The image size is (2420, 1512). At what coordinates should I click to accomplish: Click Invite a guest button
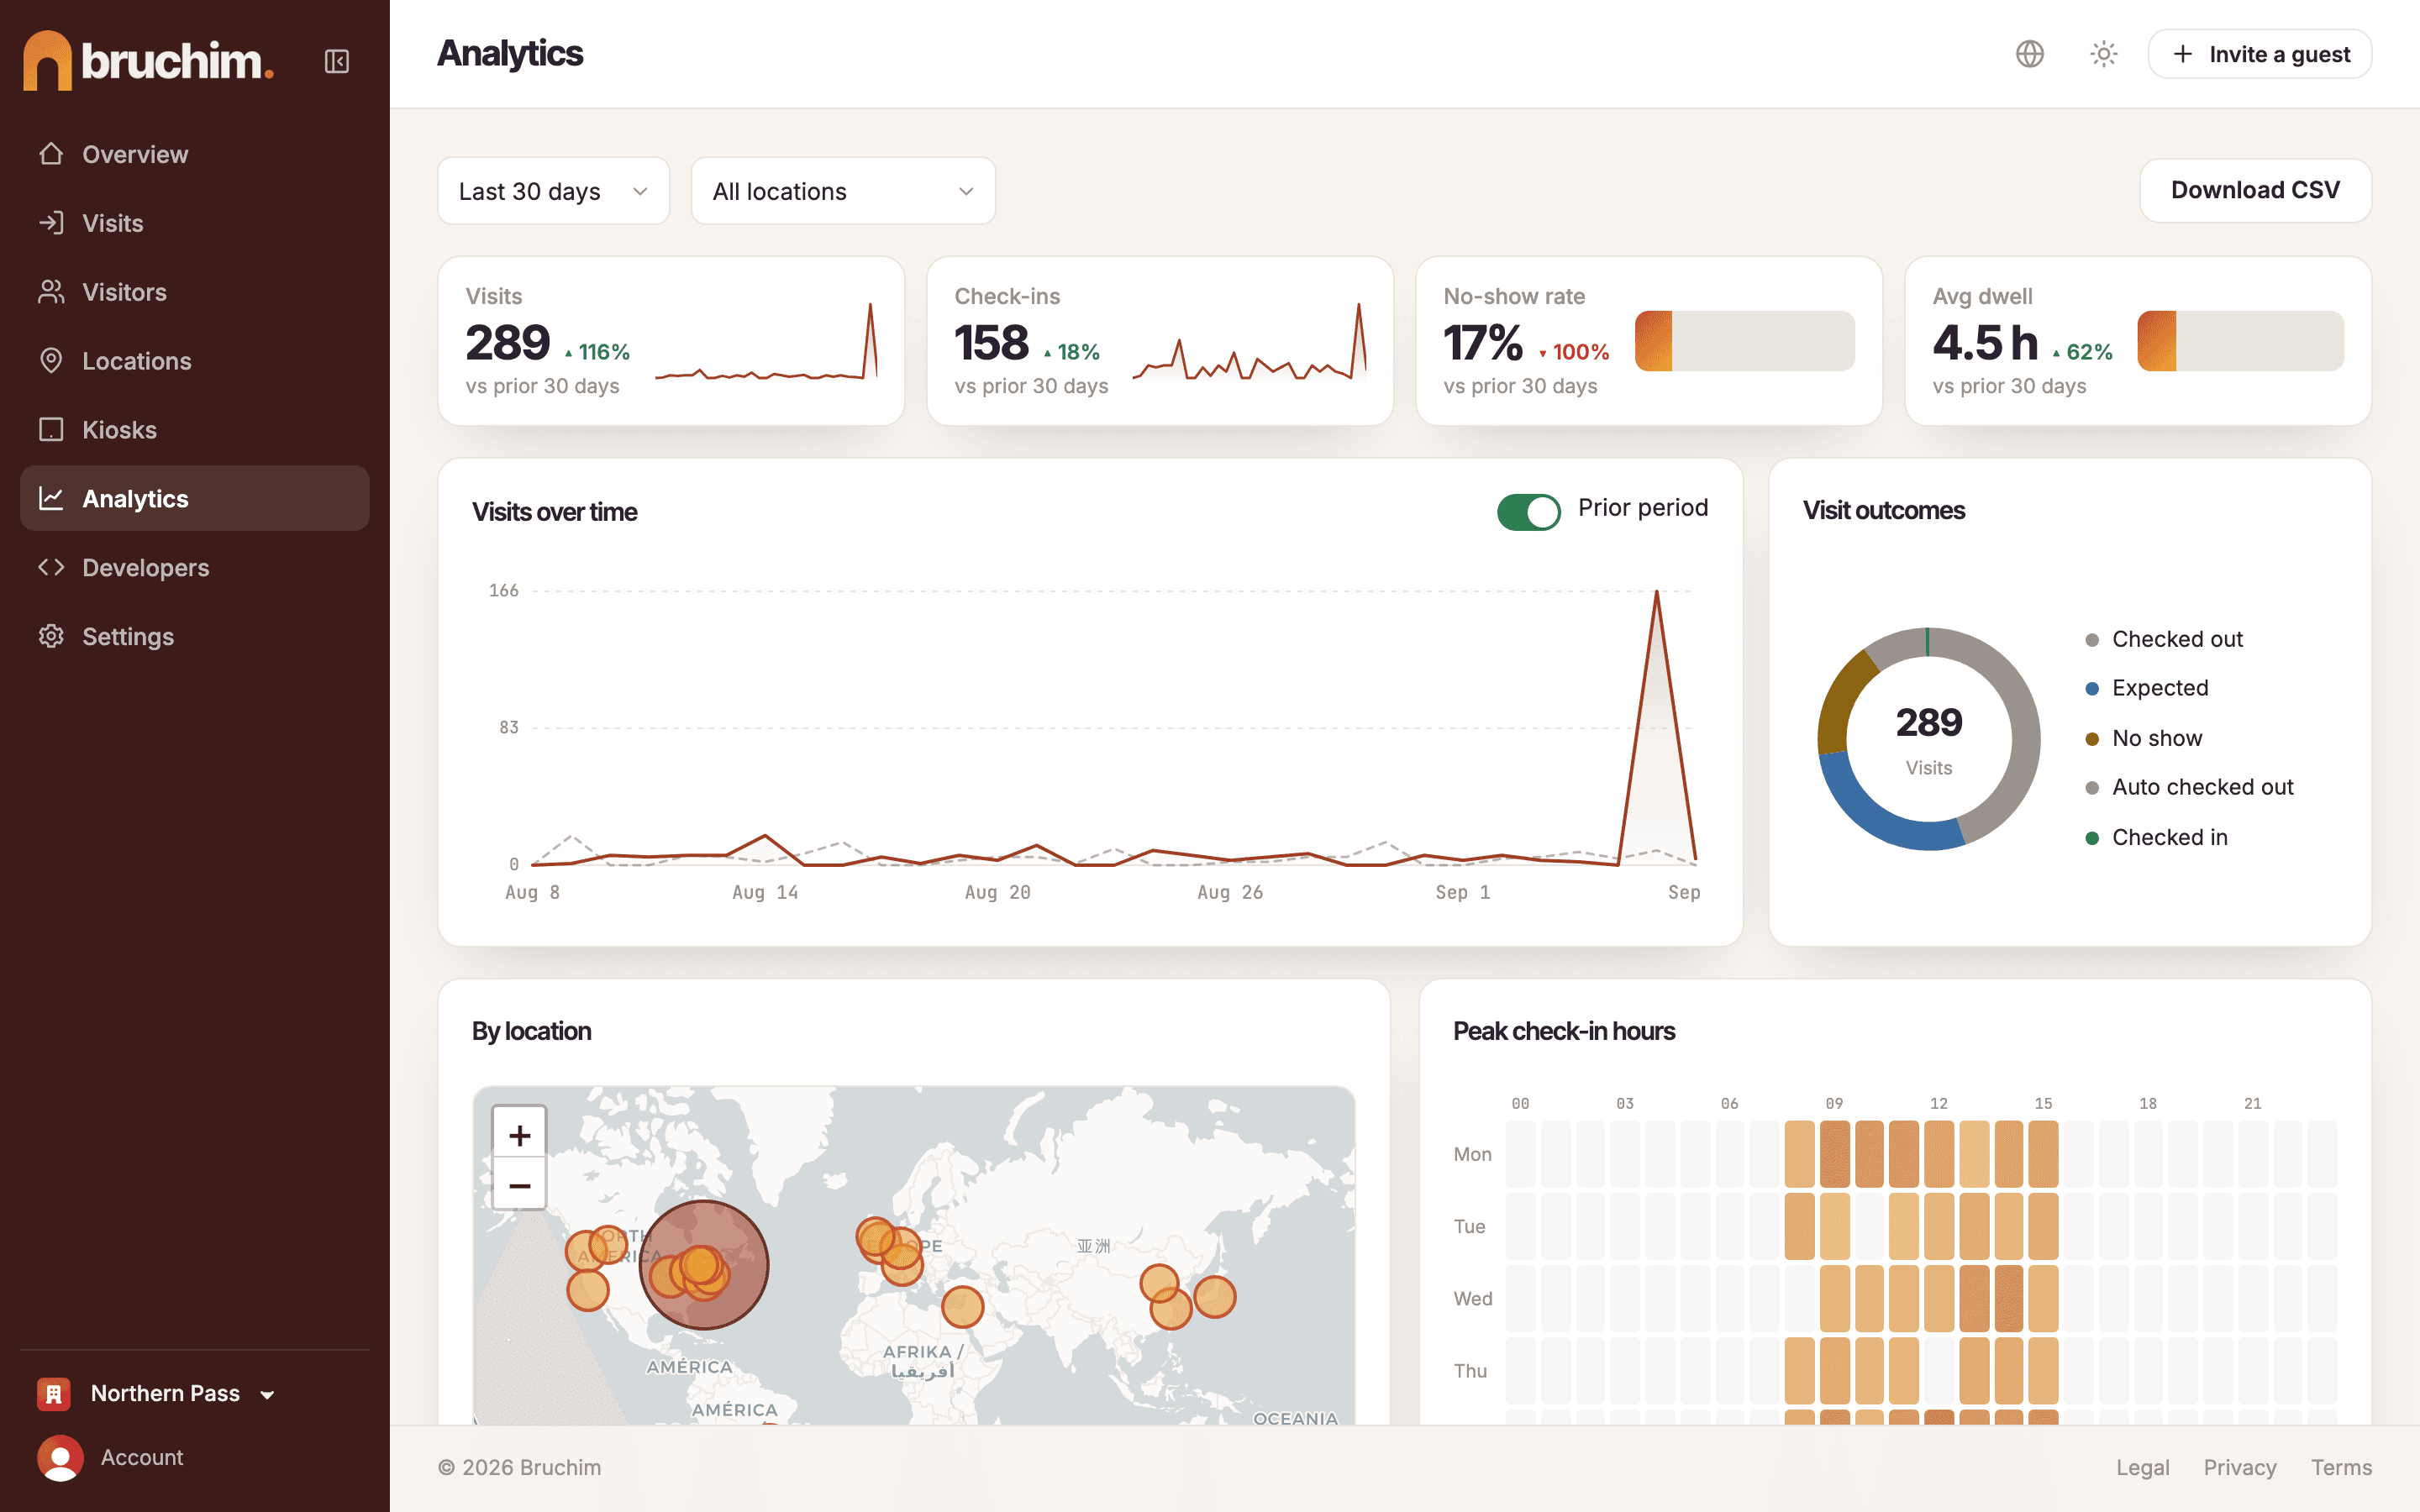(2259, 54)
